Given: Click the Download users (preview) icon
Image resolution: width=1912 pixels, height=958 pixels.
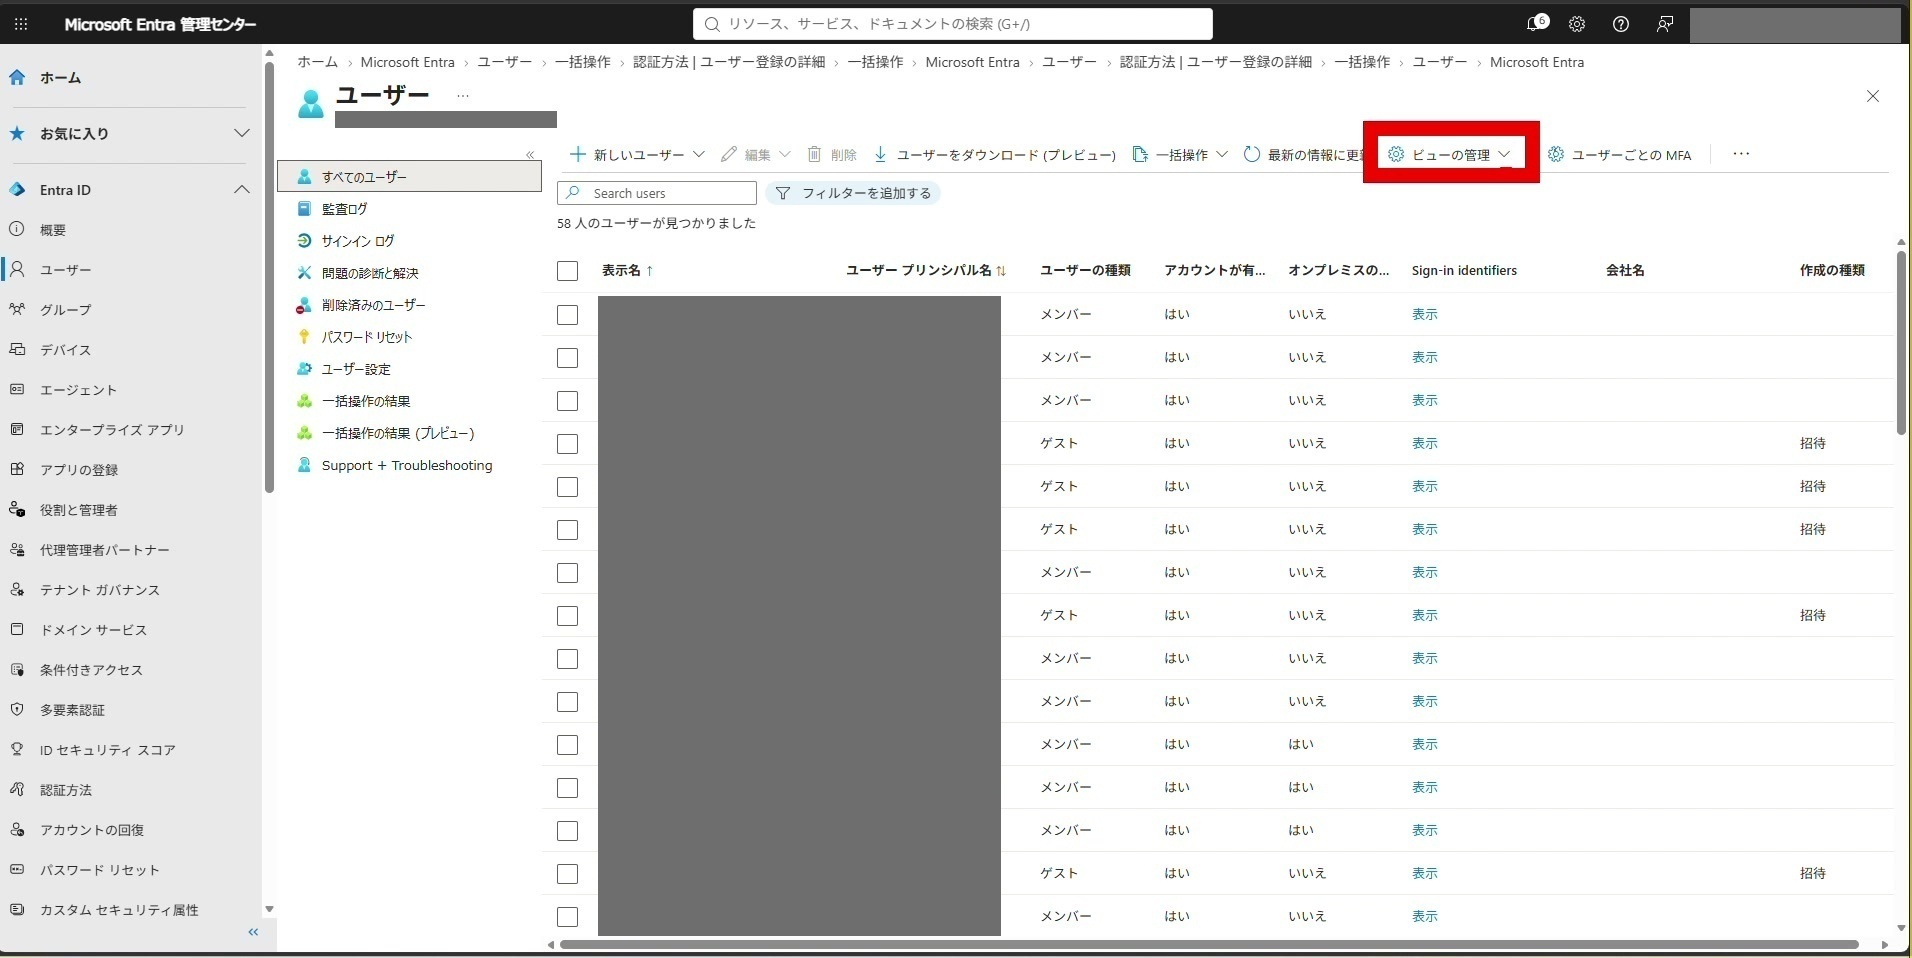Looking at the screenshot, I should coord(880,154).
